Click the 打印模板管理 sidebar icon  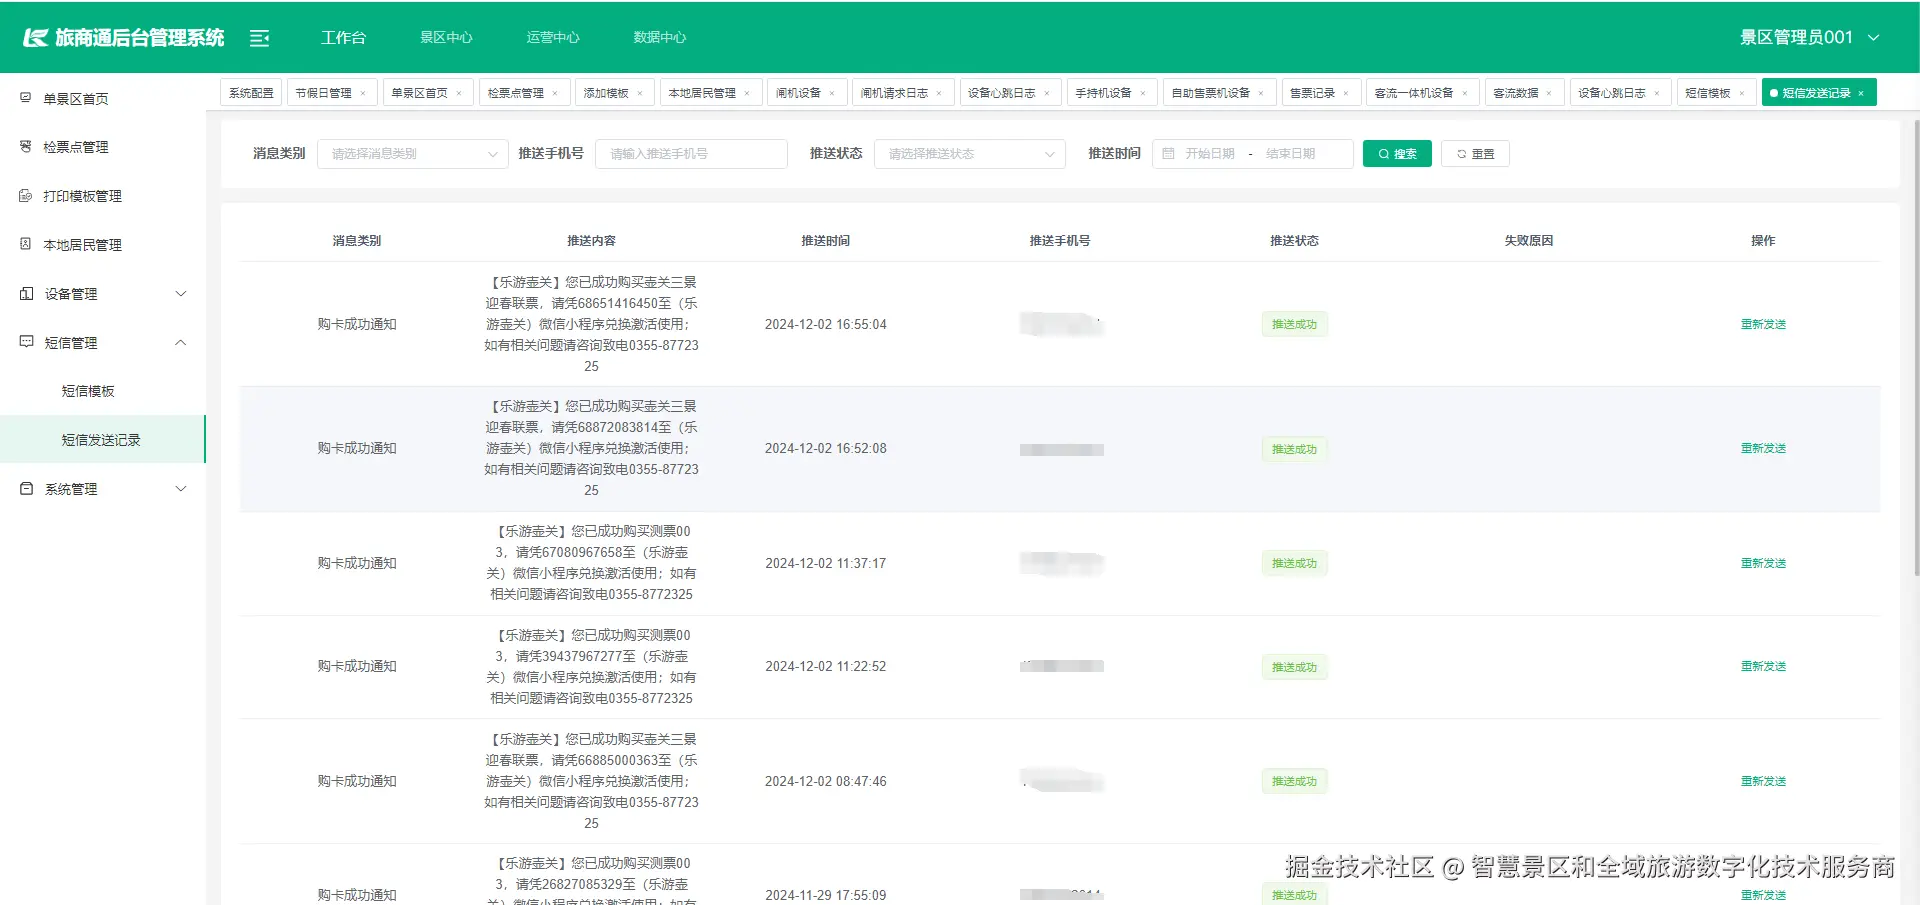click(x=26, y=196)
